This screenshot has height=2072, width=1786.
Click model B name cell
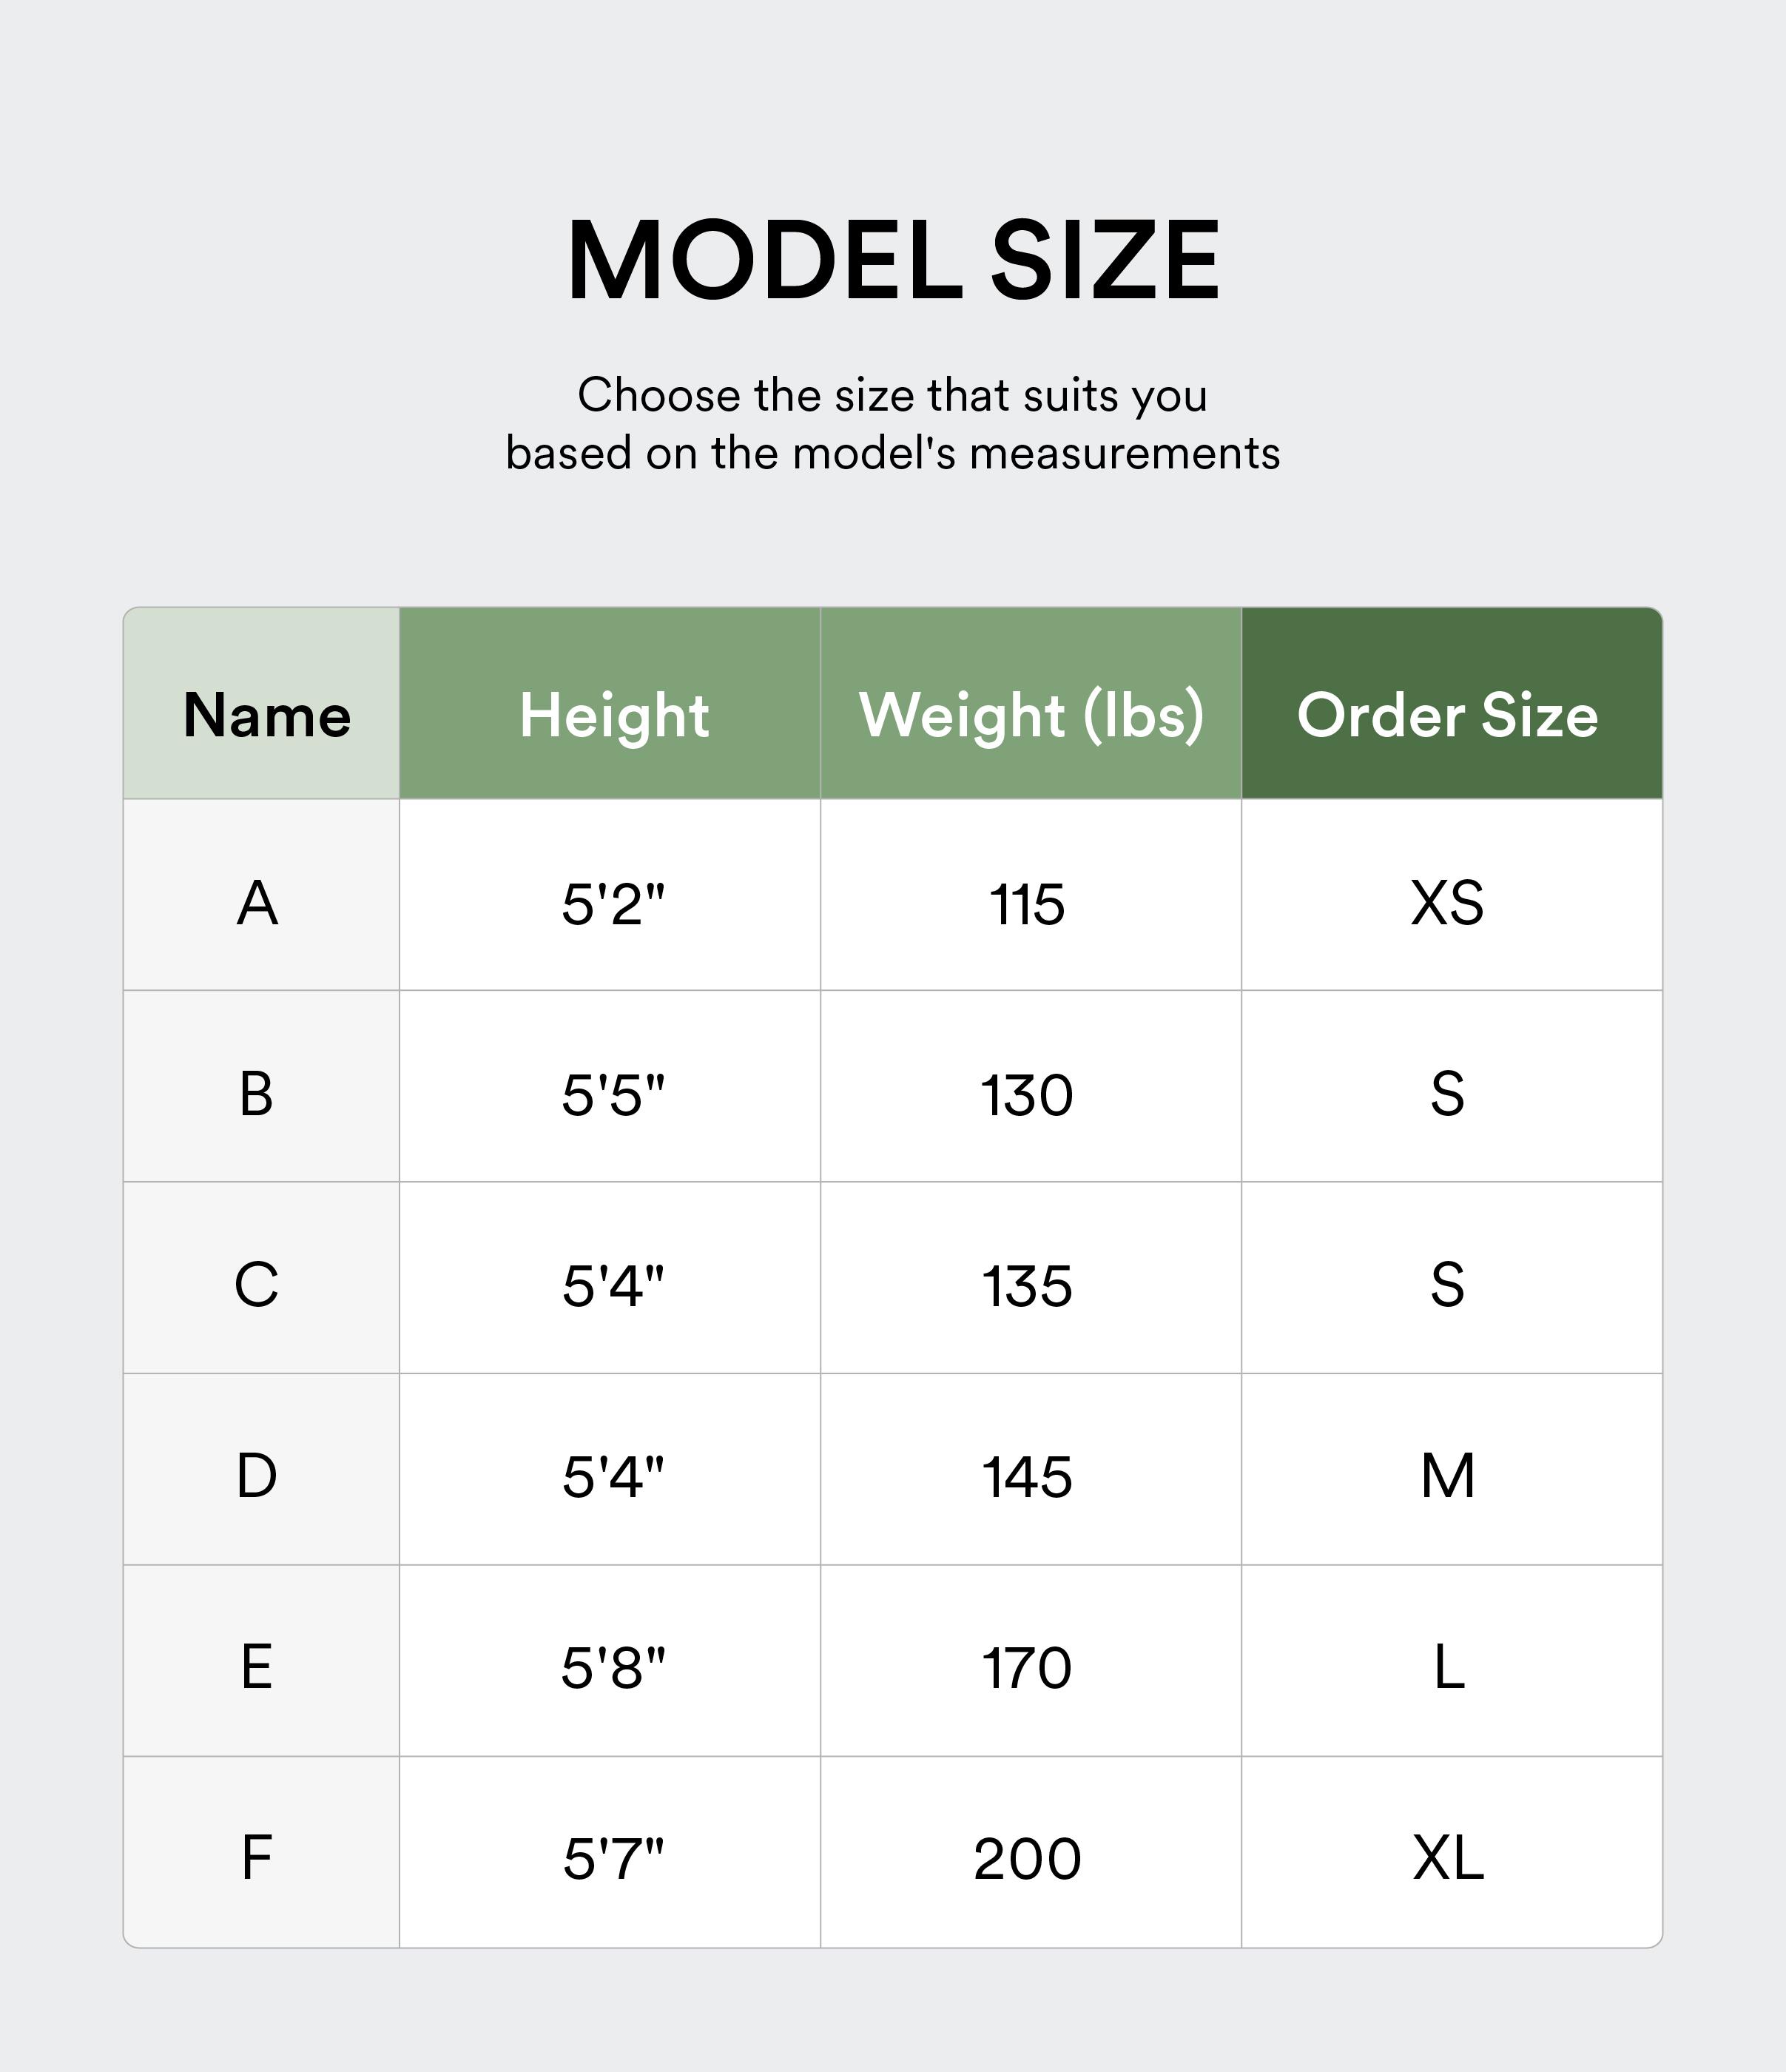[x=257, y=1094]
